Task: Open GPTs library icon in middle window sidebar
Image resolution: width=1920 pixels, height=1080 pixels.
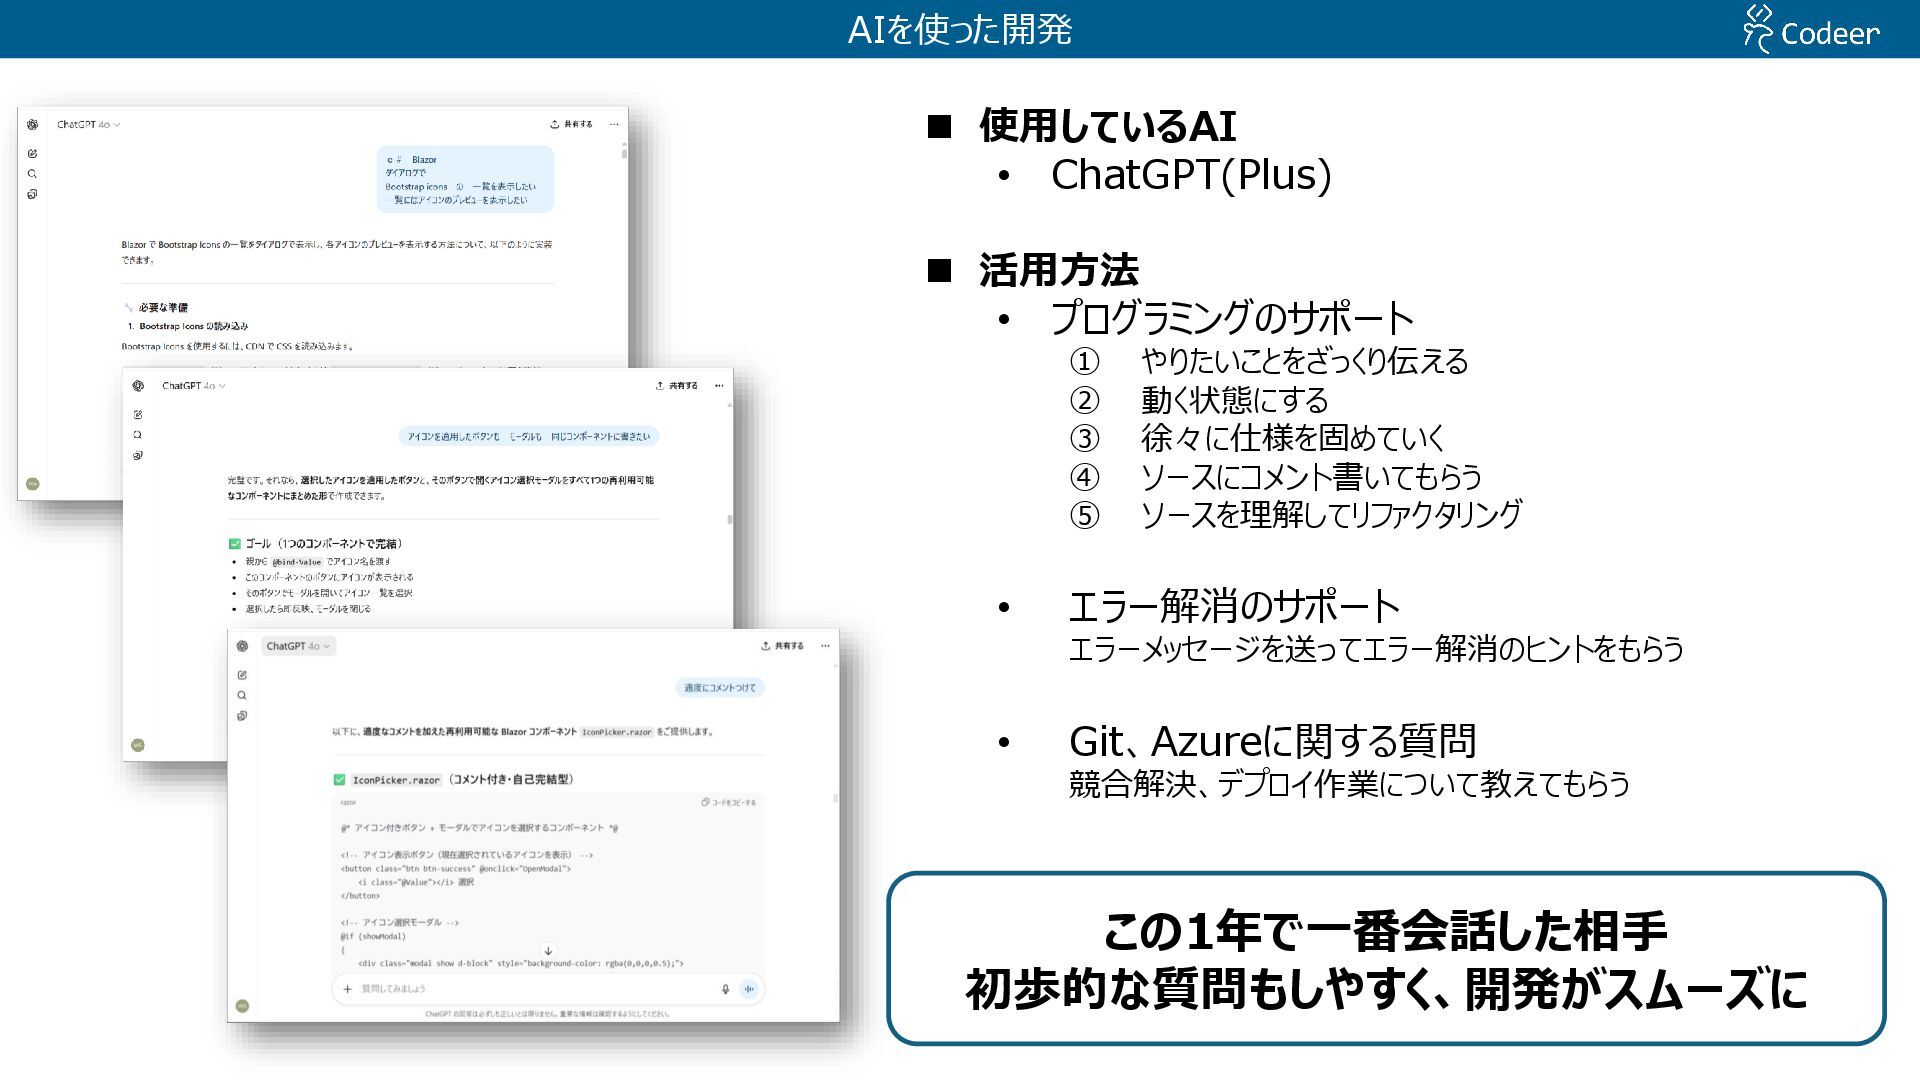Action: (138, 455)
